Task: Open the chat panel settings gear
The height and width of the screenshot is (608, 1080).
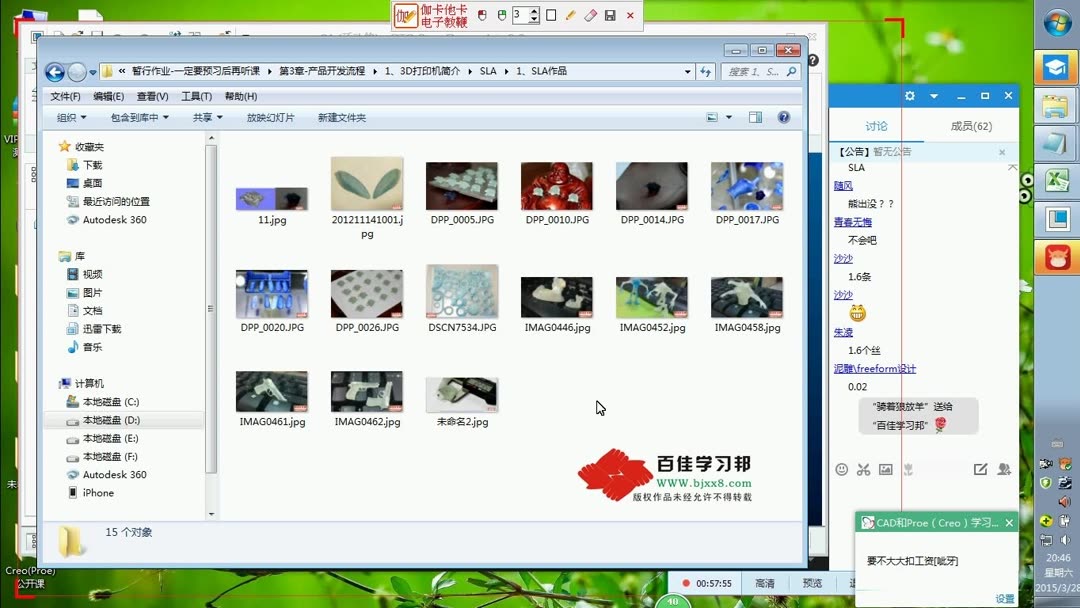Action: pos(910,94)
